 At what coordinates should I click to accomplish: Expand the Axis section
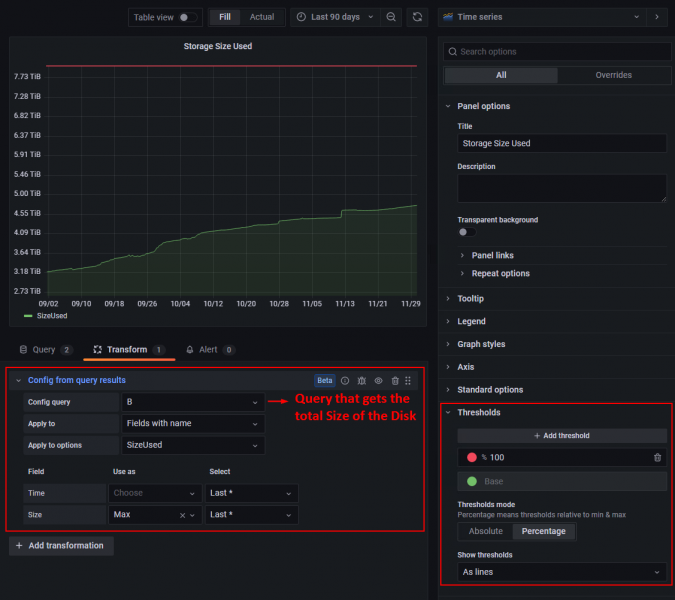(x=465, y=367)
